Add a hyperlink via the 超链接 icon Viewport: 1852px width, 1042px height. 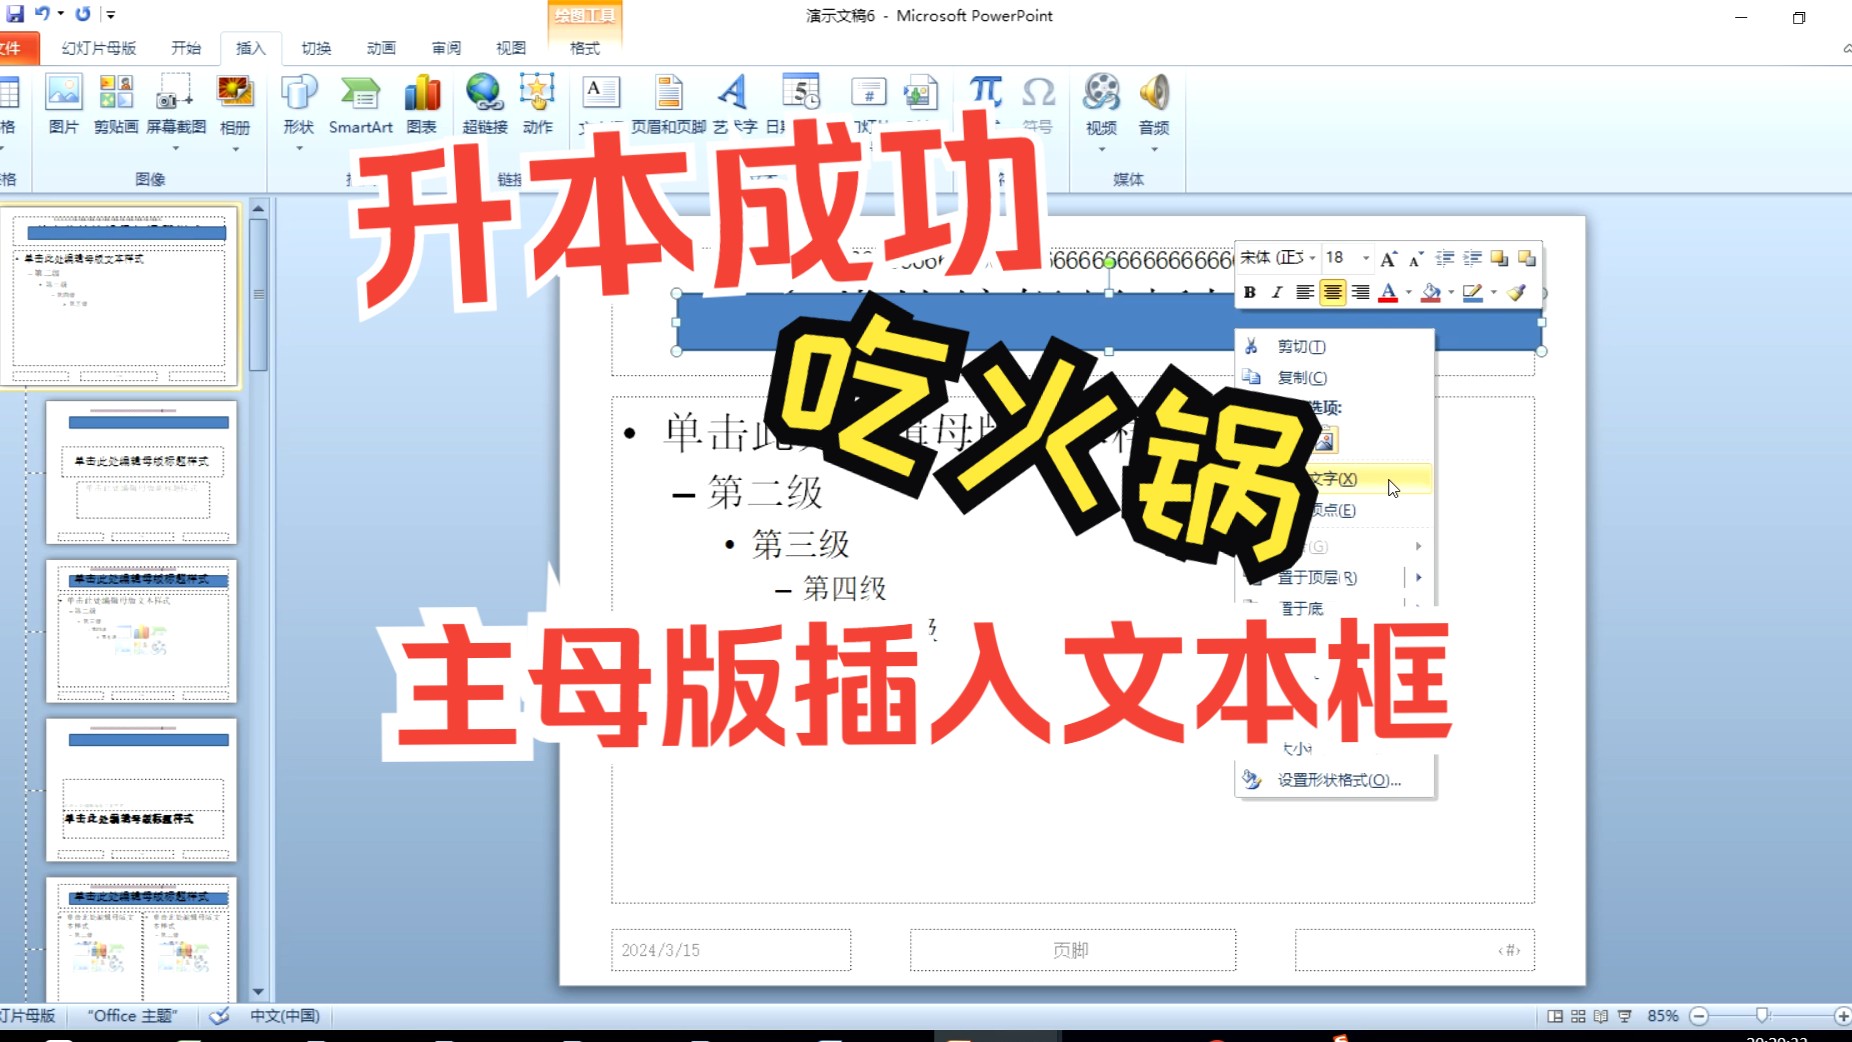(484, 105)
